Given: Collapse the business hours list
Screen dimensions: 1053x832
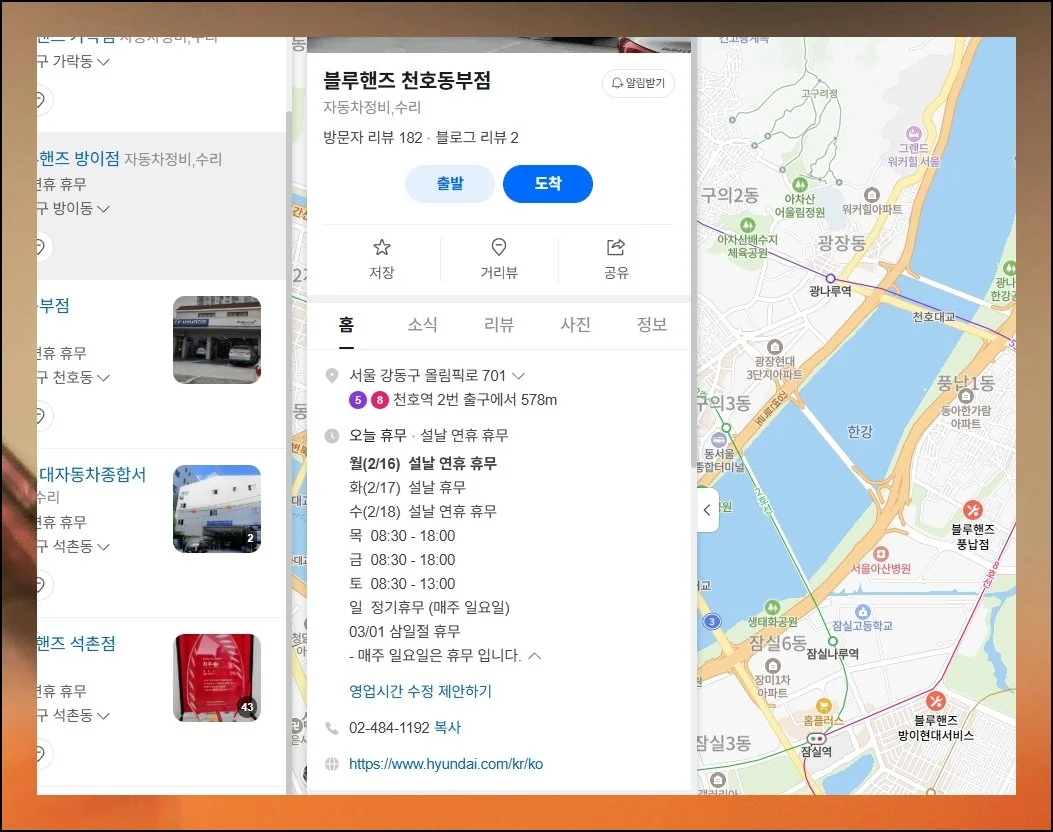Looking at the screenshot, I should pyautogui.click(x=534, y=656).
